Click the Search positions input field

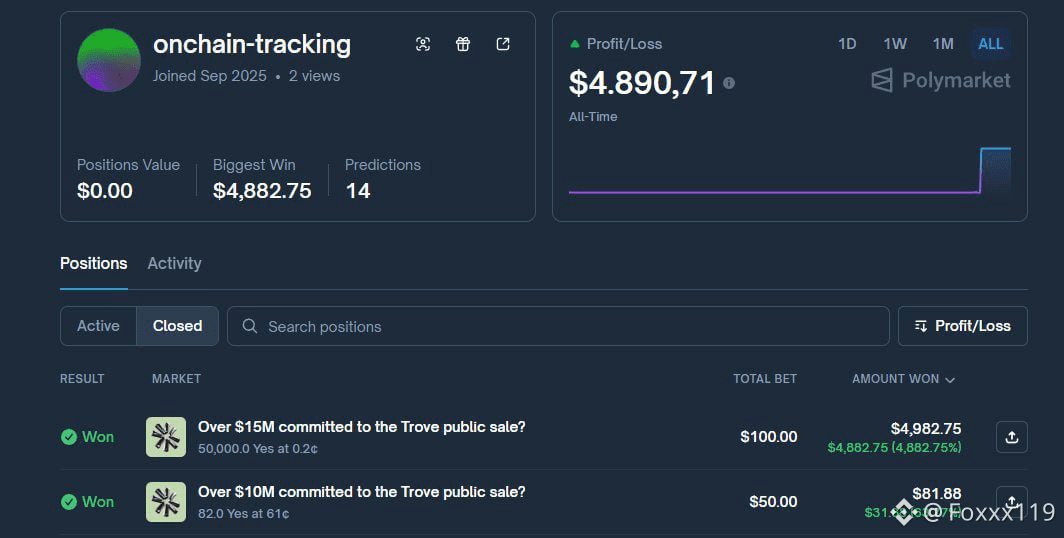tap(558, 326)
